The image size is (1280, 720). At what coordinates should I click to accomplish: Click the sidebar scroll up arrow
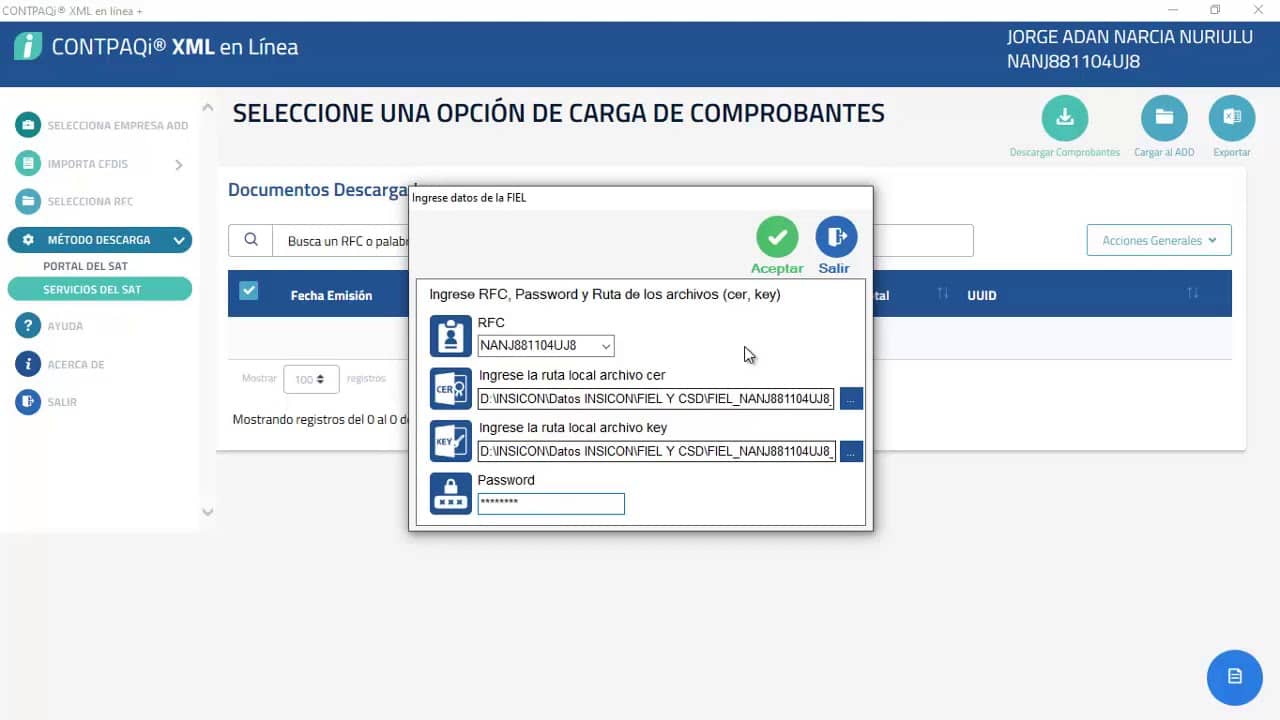pyautogui.click(x=208, y=107)
